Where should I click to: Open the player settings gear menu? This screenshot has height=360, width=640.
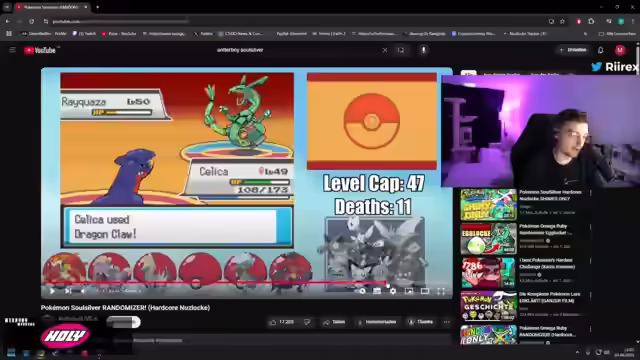(393, 291)
